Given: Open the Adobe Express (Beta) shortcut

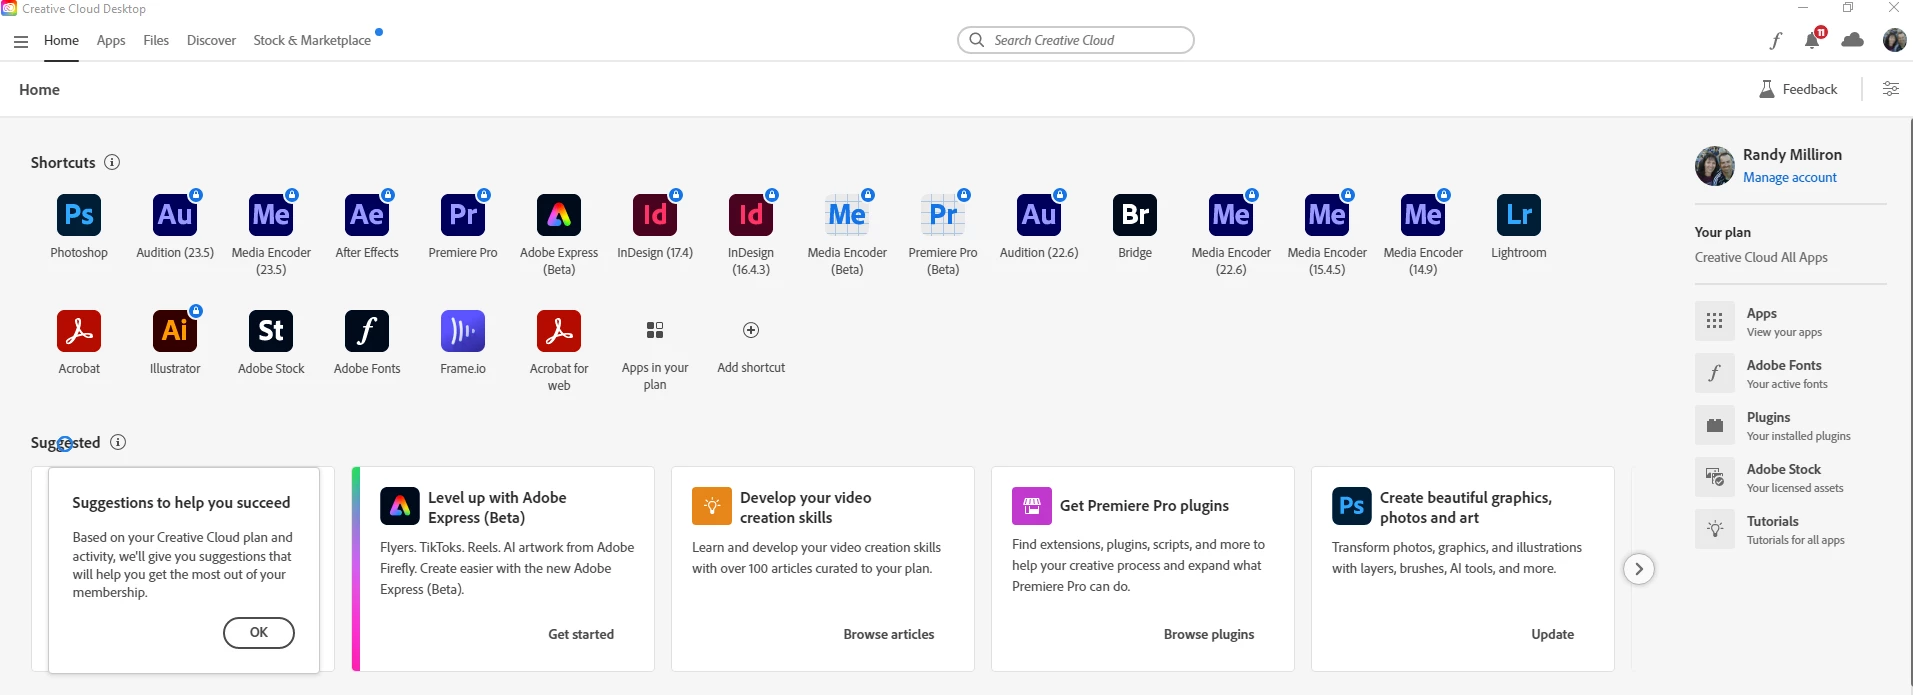Looking at the screenshot, I should pos(559,215).
